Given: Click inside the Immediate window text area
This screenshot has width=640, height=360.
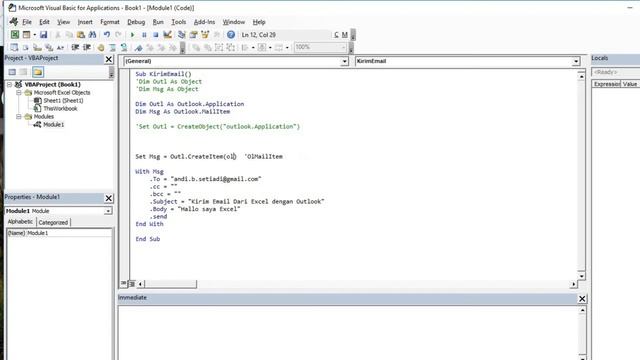Looking at the screenshot, I should coord(347,333).
